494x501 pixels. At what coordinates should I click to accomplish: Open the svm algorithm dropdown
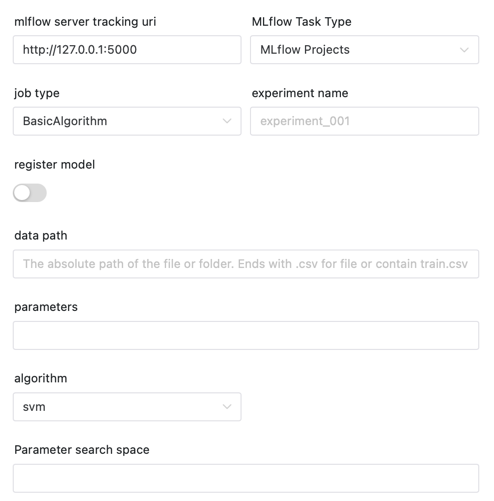127,407
